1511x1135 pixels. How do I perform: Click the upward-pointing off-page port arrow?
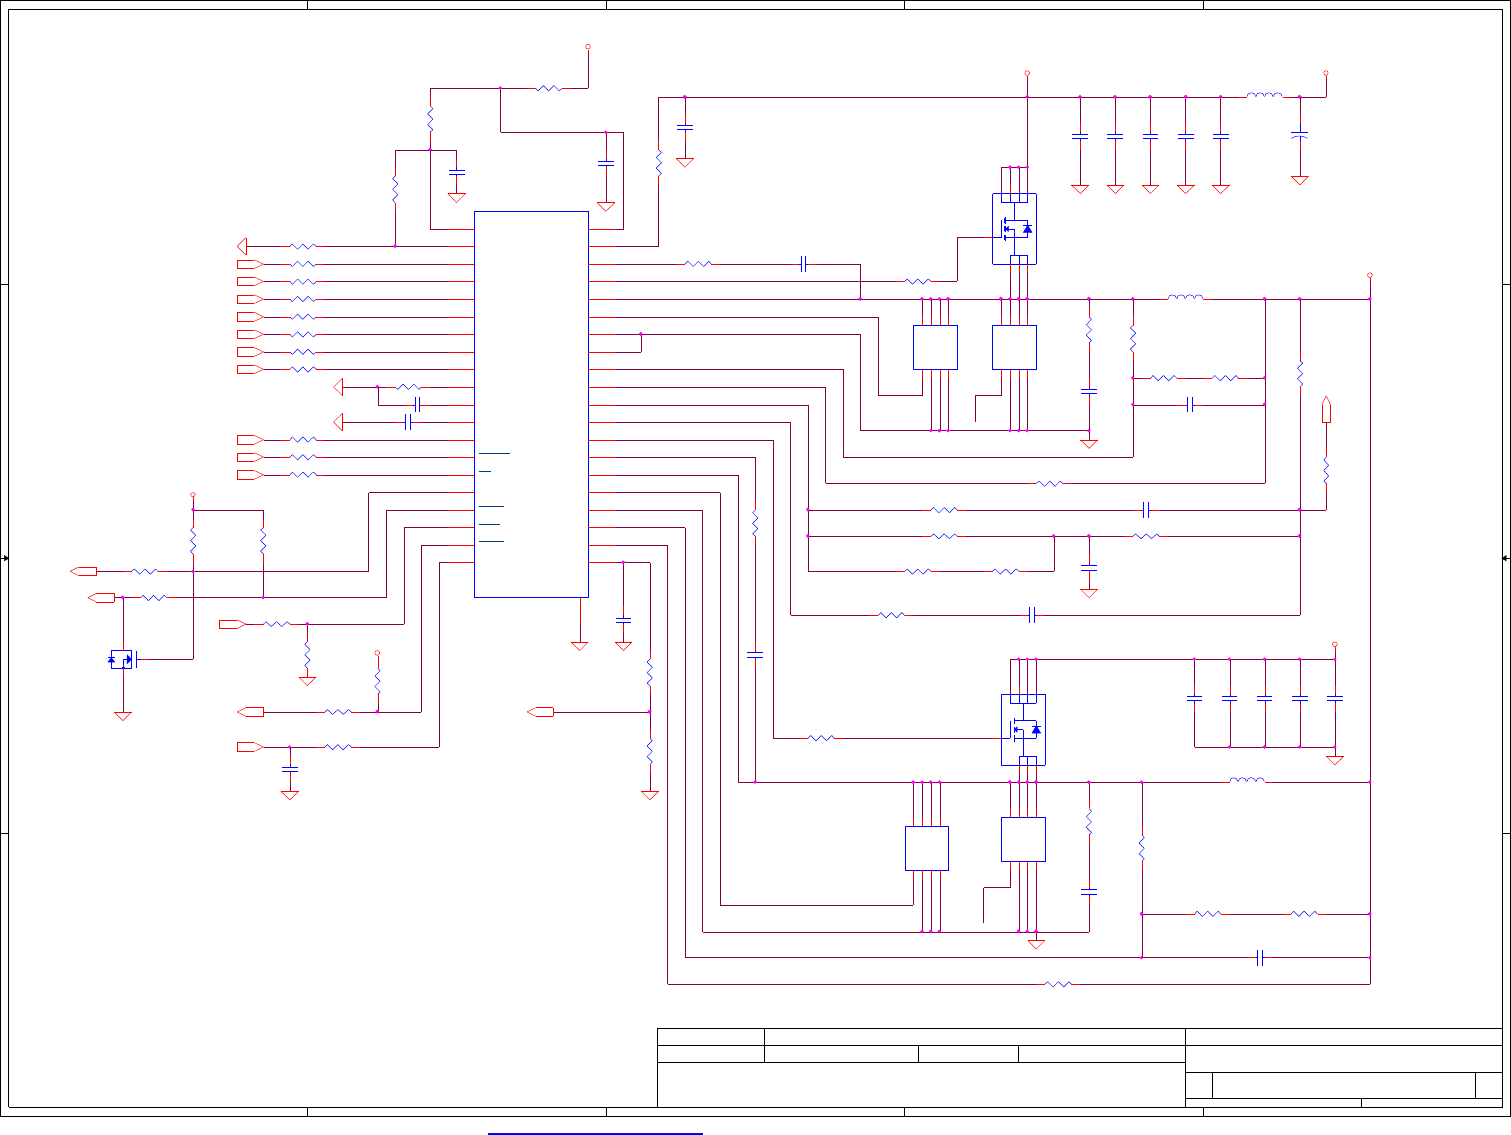[1326, 410]
